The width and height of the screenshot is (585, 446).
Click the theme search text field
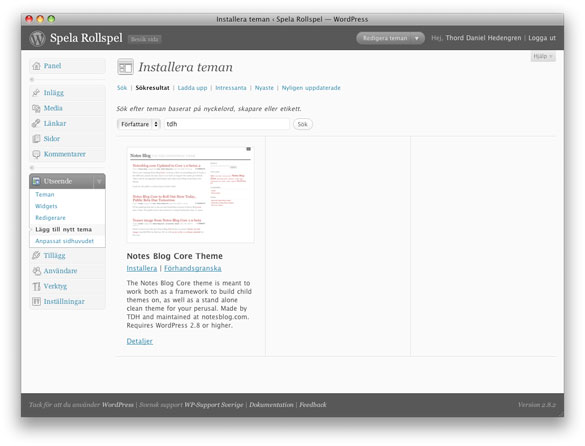[227, 124]
